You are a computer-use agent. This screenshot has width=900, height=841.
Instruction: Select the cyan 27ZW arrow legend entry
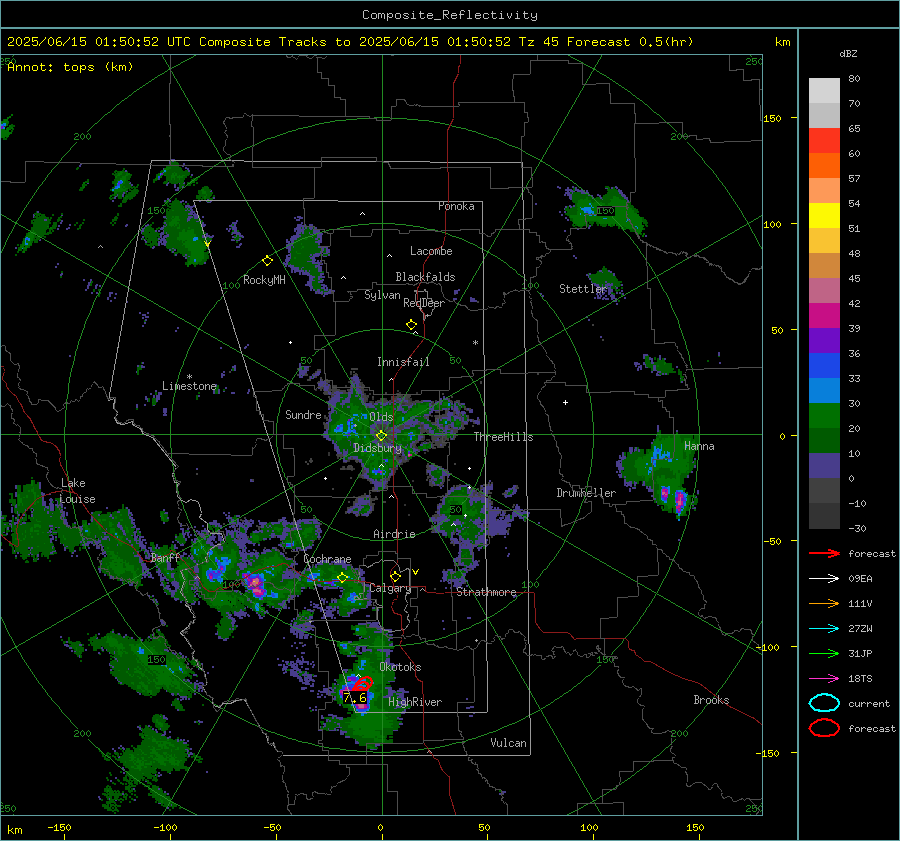click(x=824, y=629)
